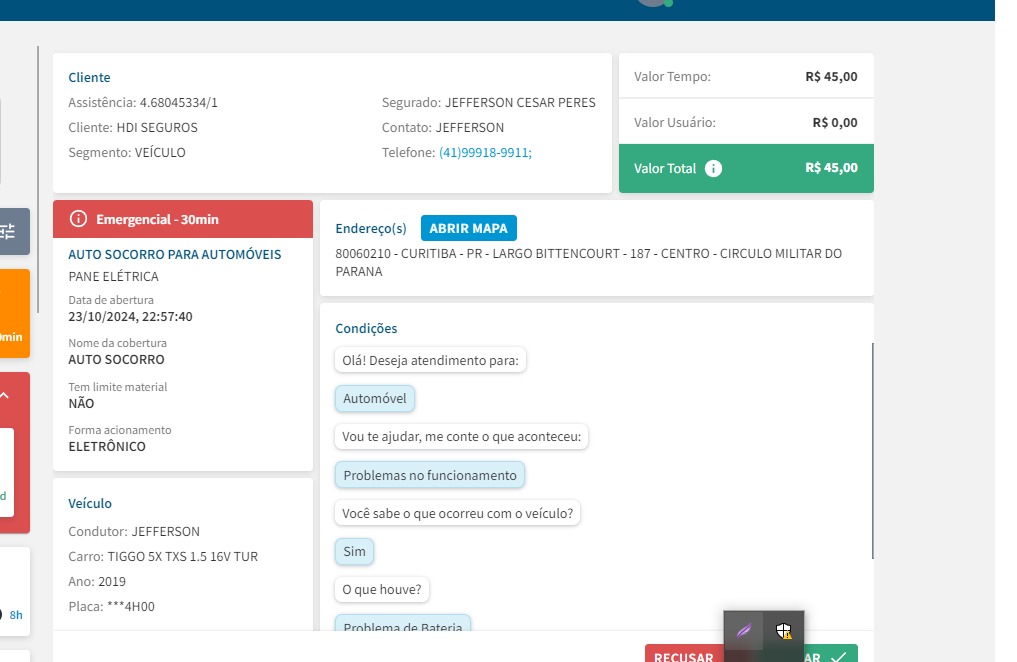The image size is (1017, 662).
Task: Click the Valor Tempo amount R$ 45,00
Action: (831, 77)
